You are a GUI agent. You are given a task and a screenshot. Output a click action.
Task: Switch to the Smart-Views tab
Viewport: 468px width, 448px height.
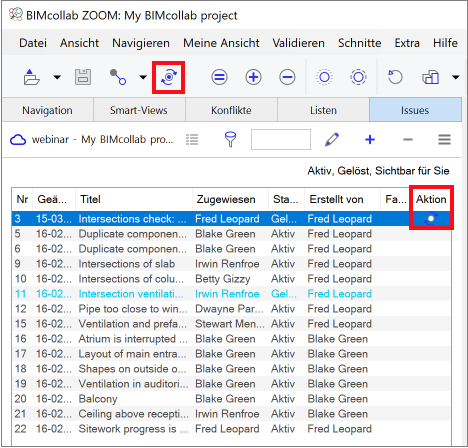pyautogui.click(x=139, y=110)
